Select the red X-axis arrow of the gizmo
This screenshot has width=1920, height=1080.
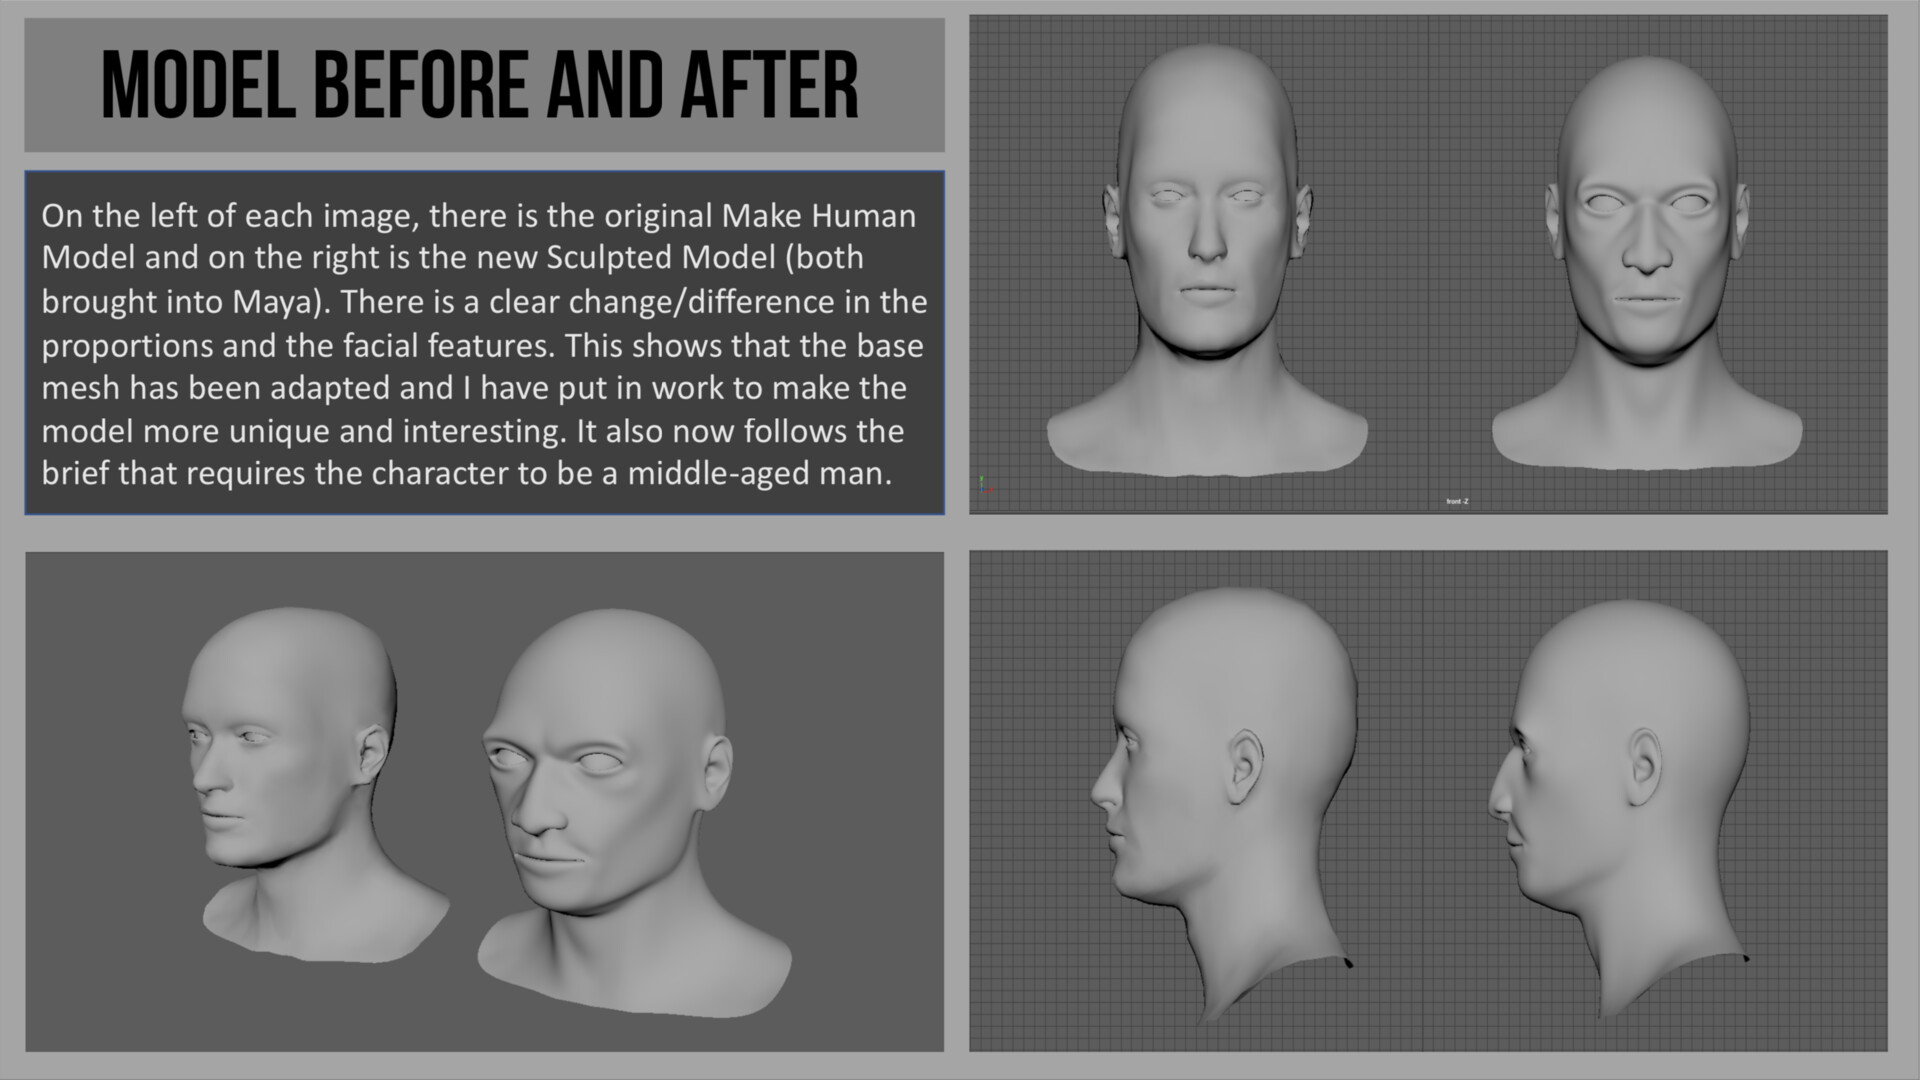990,491
